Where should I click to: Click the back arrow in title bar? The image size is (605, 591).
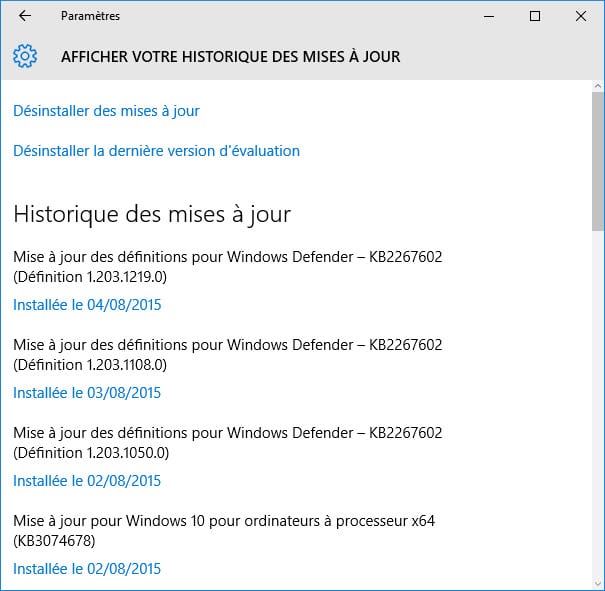[x=25, y=16]
